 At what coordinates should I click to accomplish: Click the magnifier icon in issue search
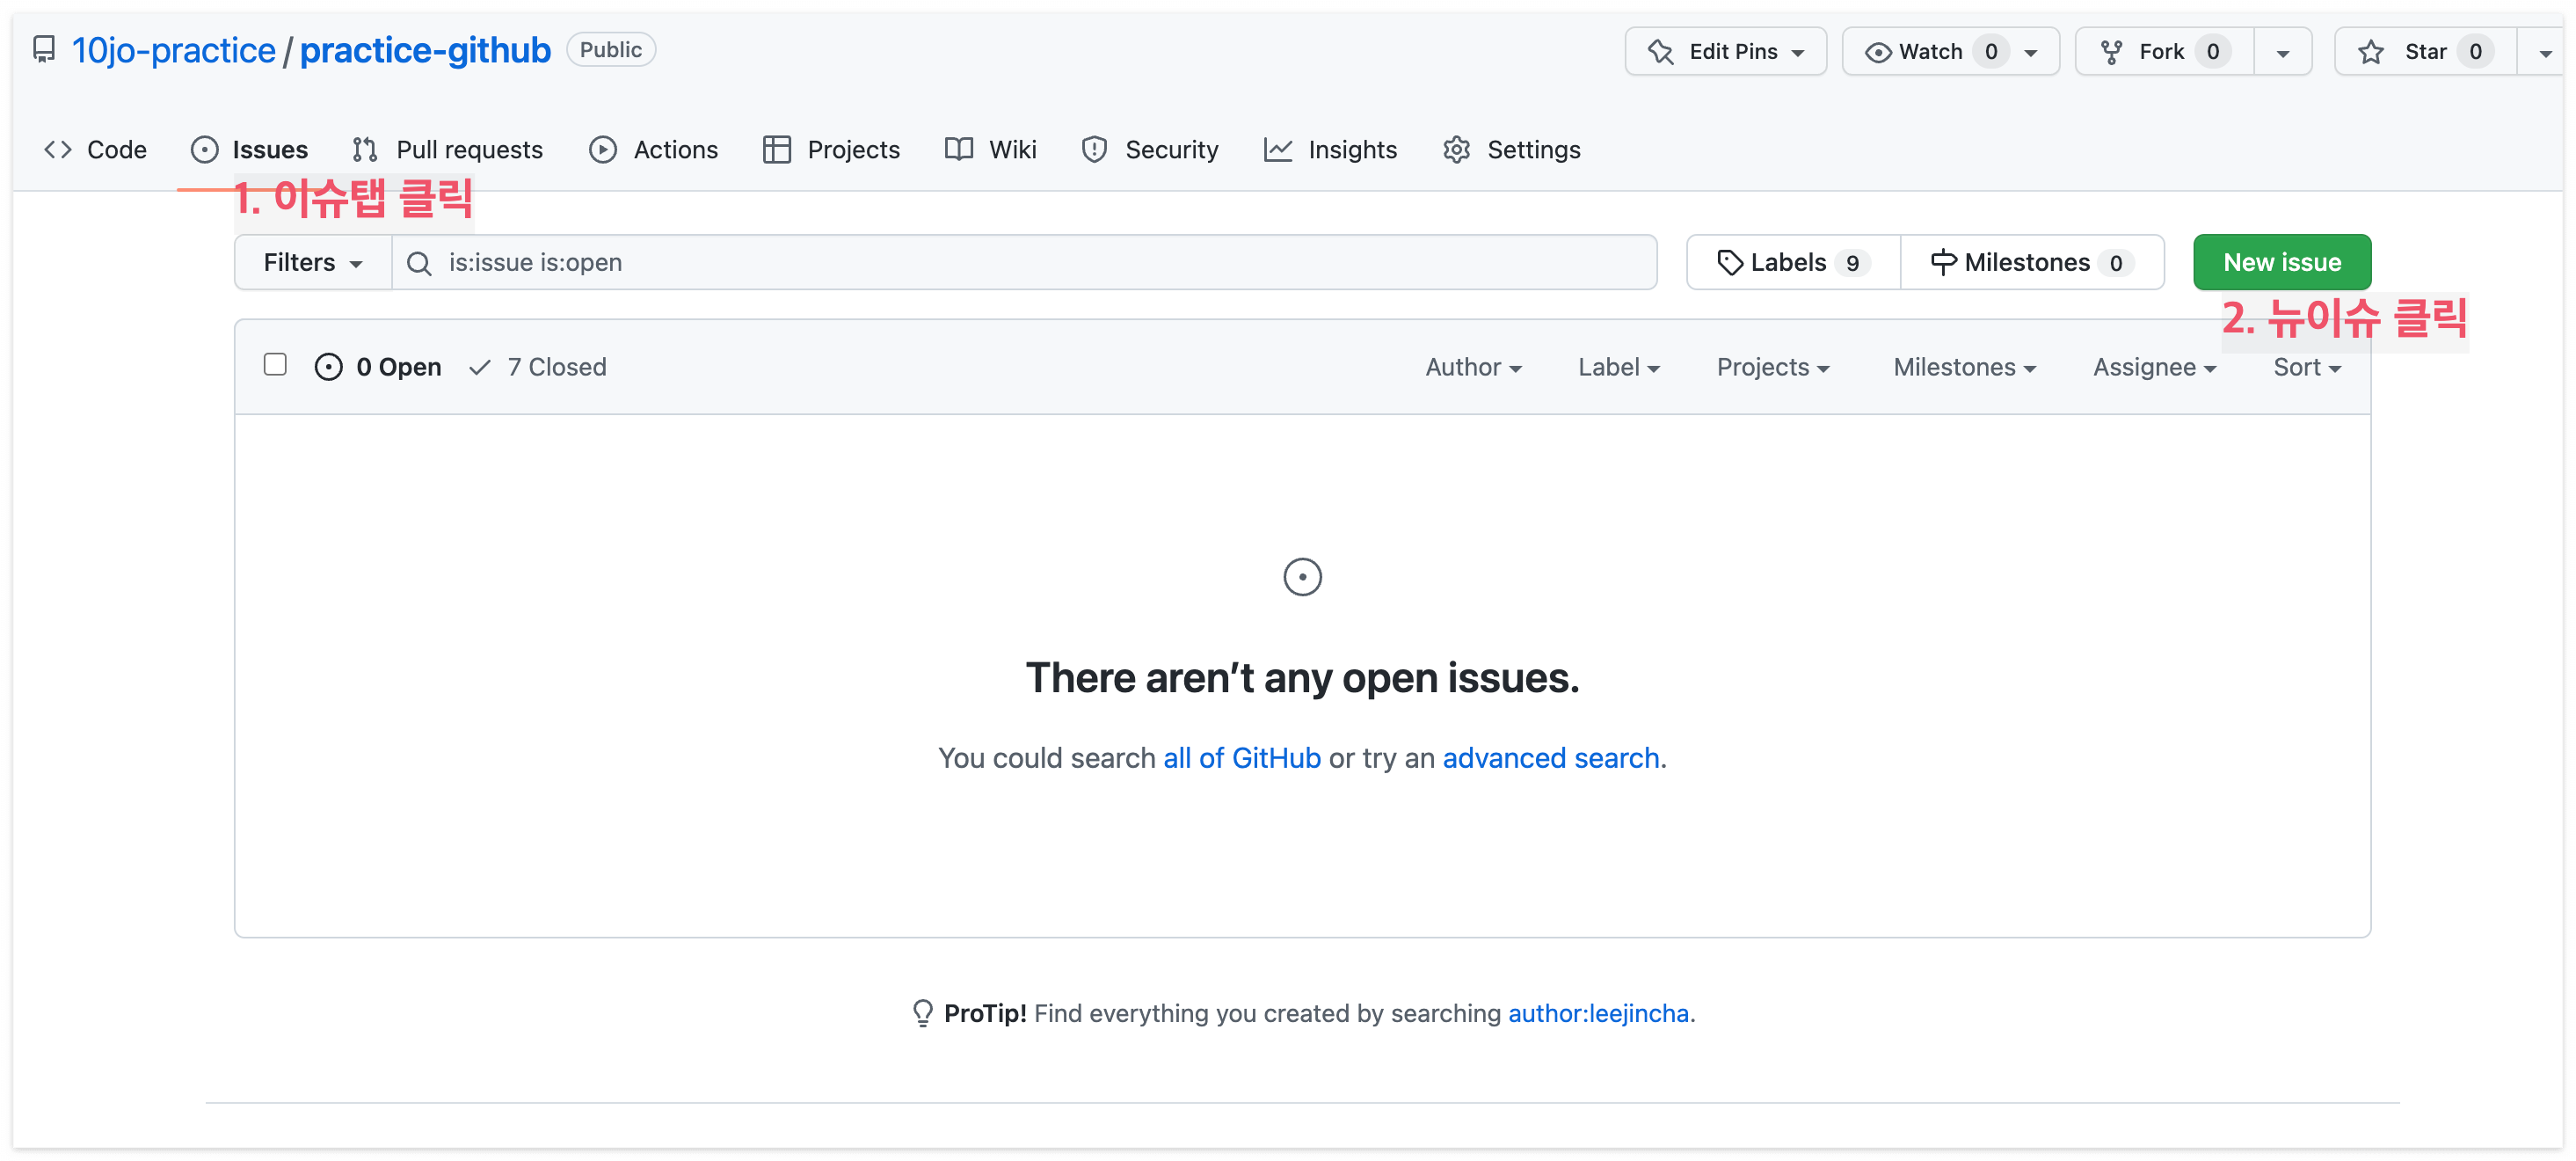(x=419, y=263)
